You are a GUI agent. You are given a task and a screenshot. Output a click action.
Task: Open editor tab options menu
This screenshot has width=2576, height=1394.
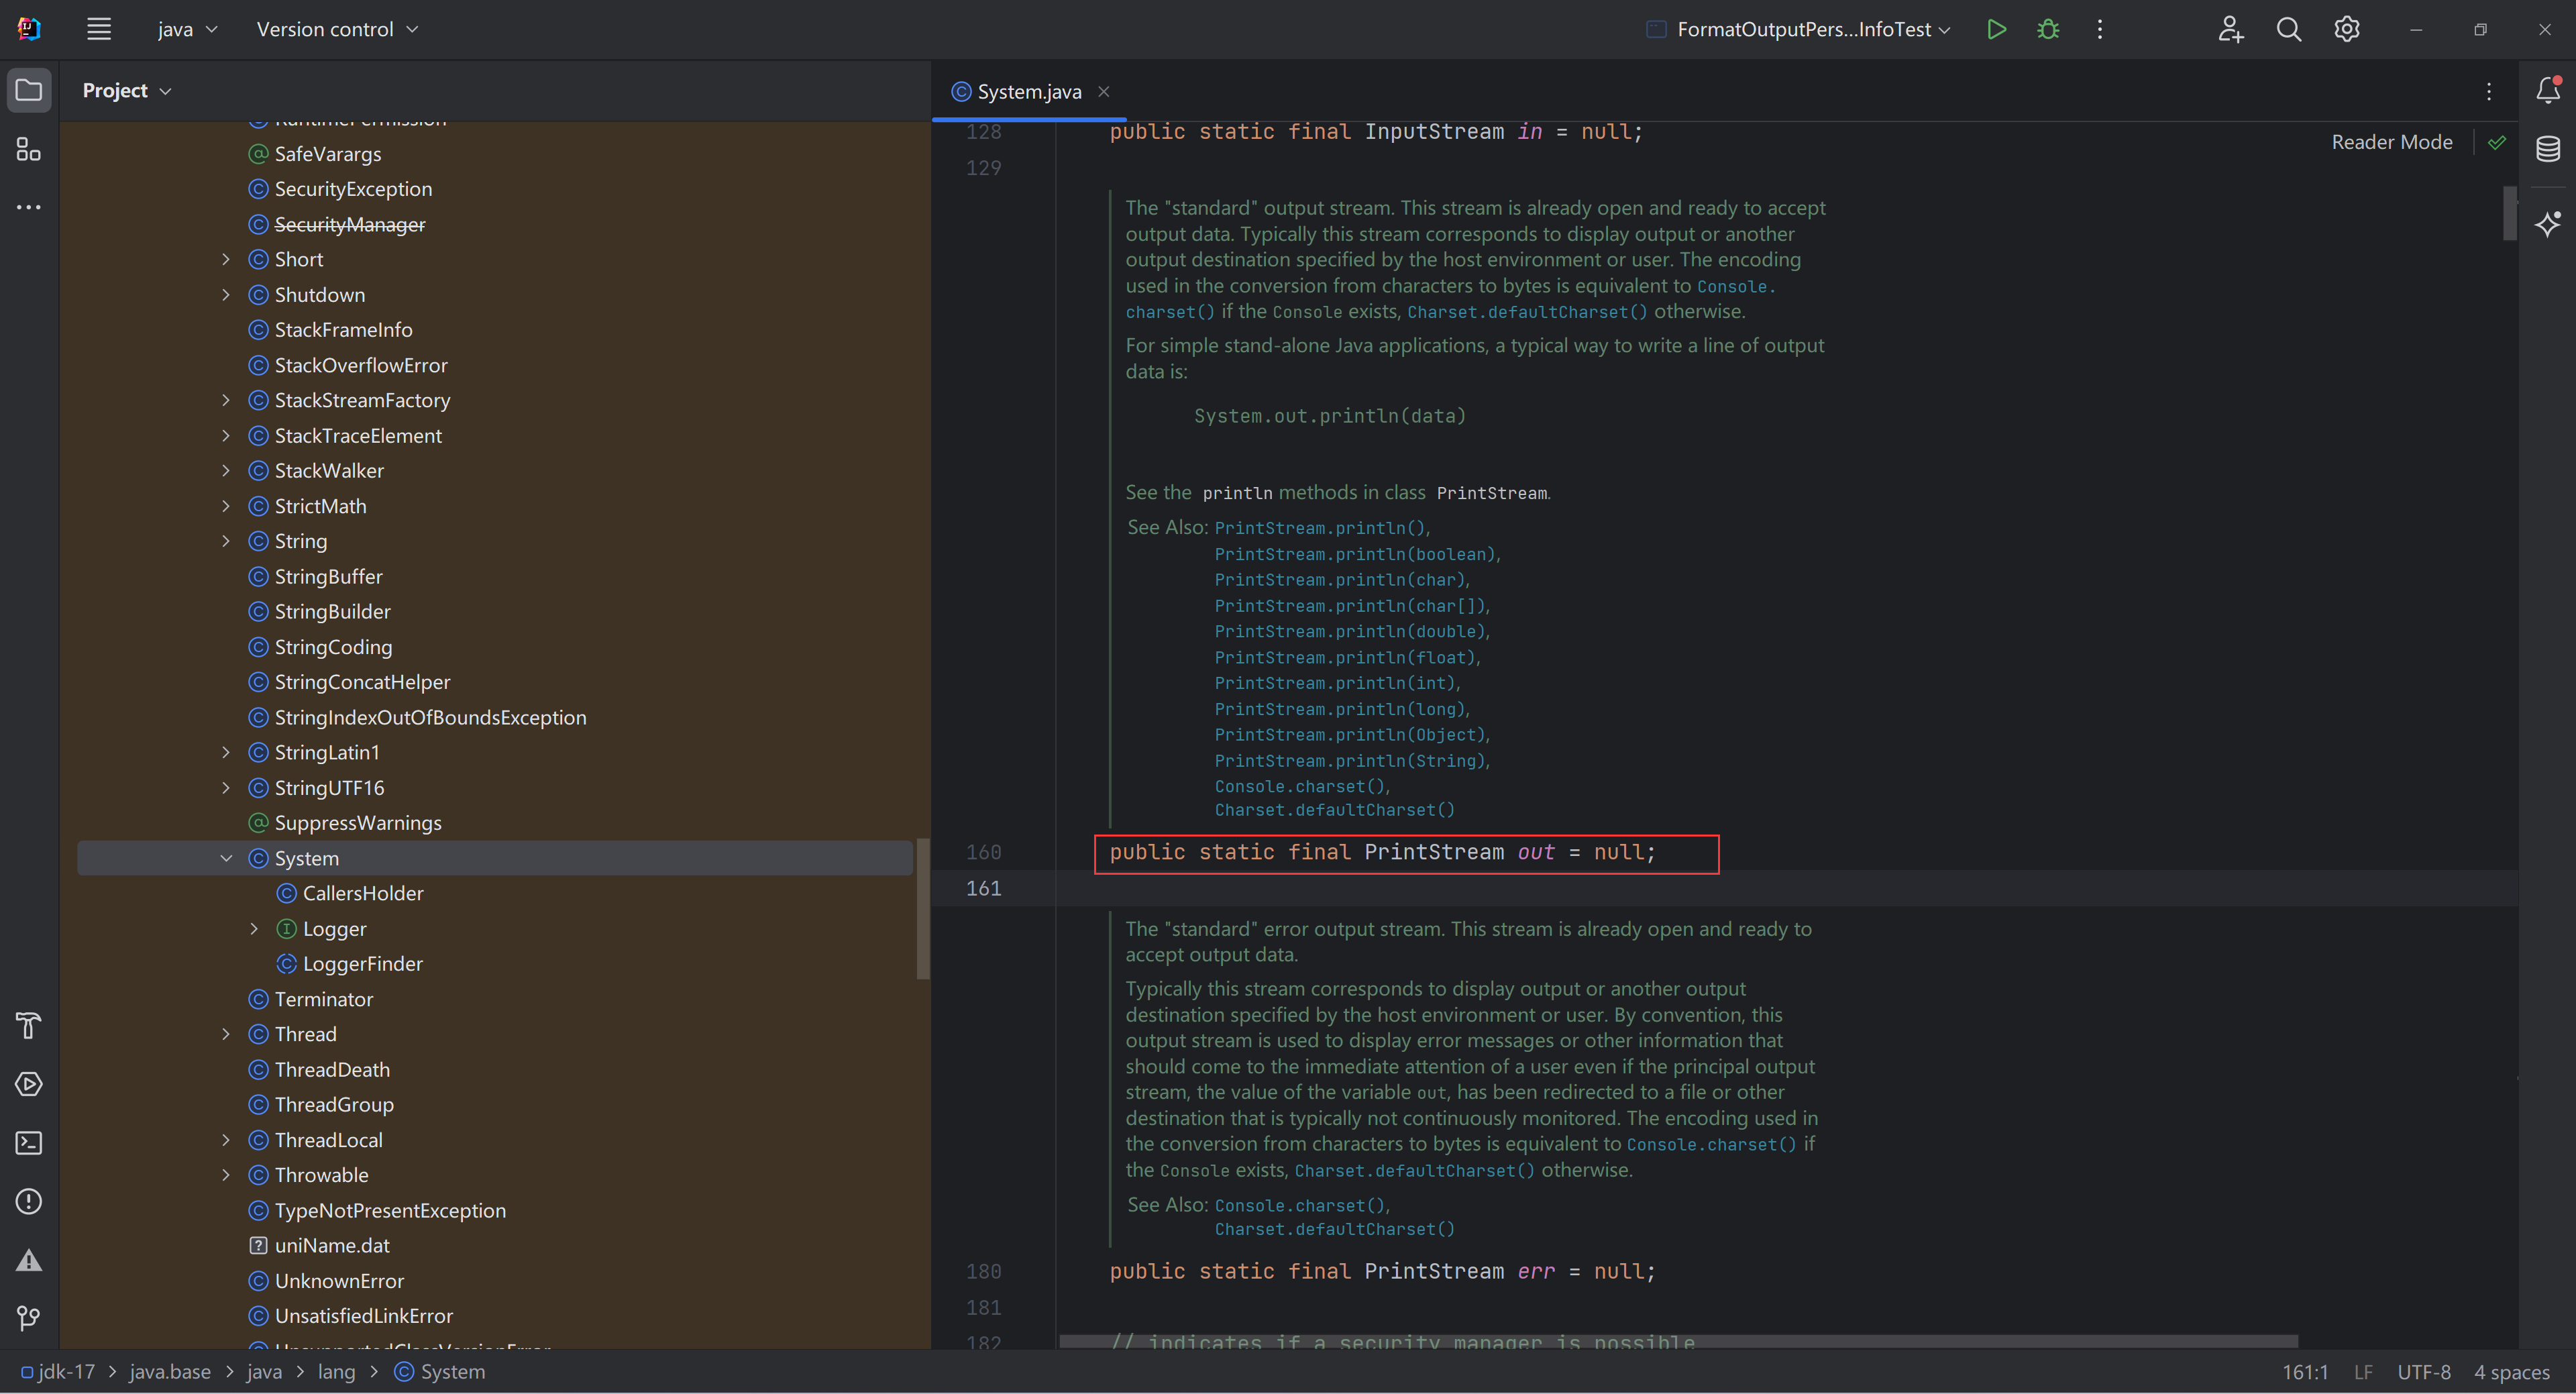pyautogui.click(x=2489, y=91)
